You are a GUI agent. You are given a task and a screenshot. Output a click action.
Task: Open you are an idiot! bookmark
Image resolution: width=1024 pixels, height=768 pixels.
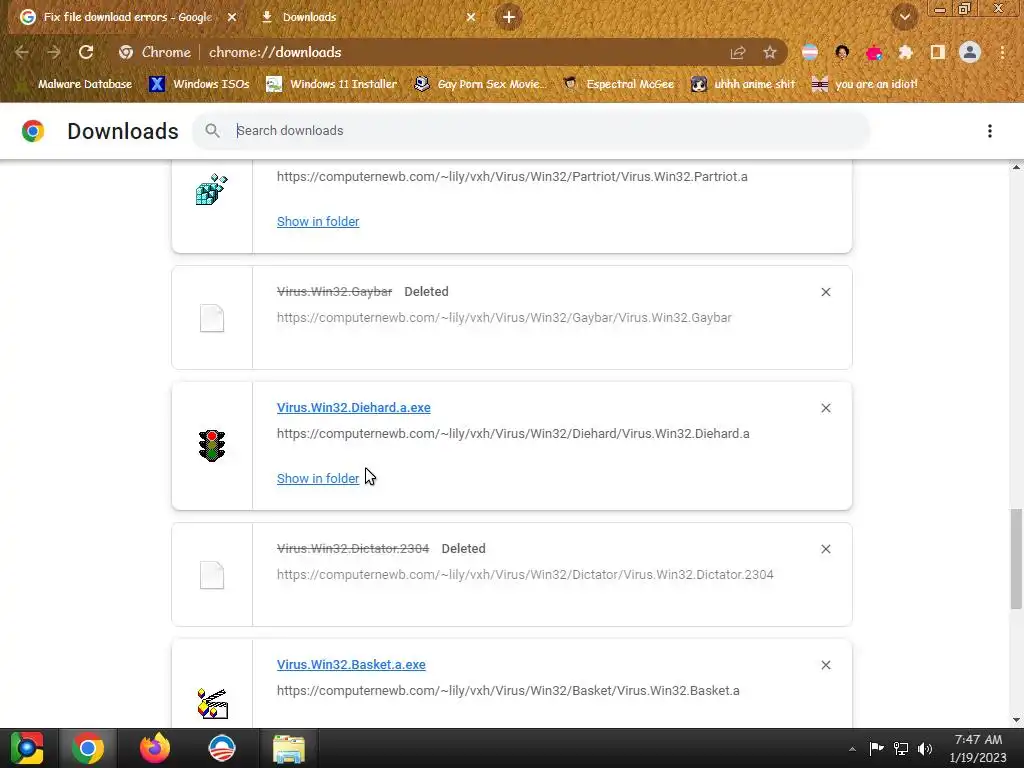click(864, 84)
